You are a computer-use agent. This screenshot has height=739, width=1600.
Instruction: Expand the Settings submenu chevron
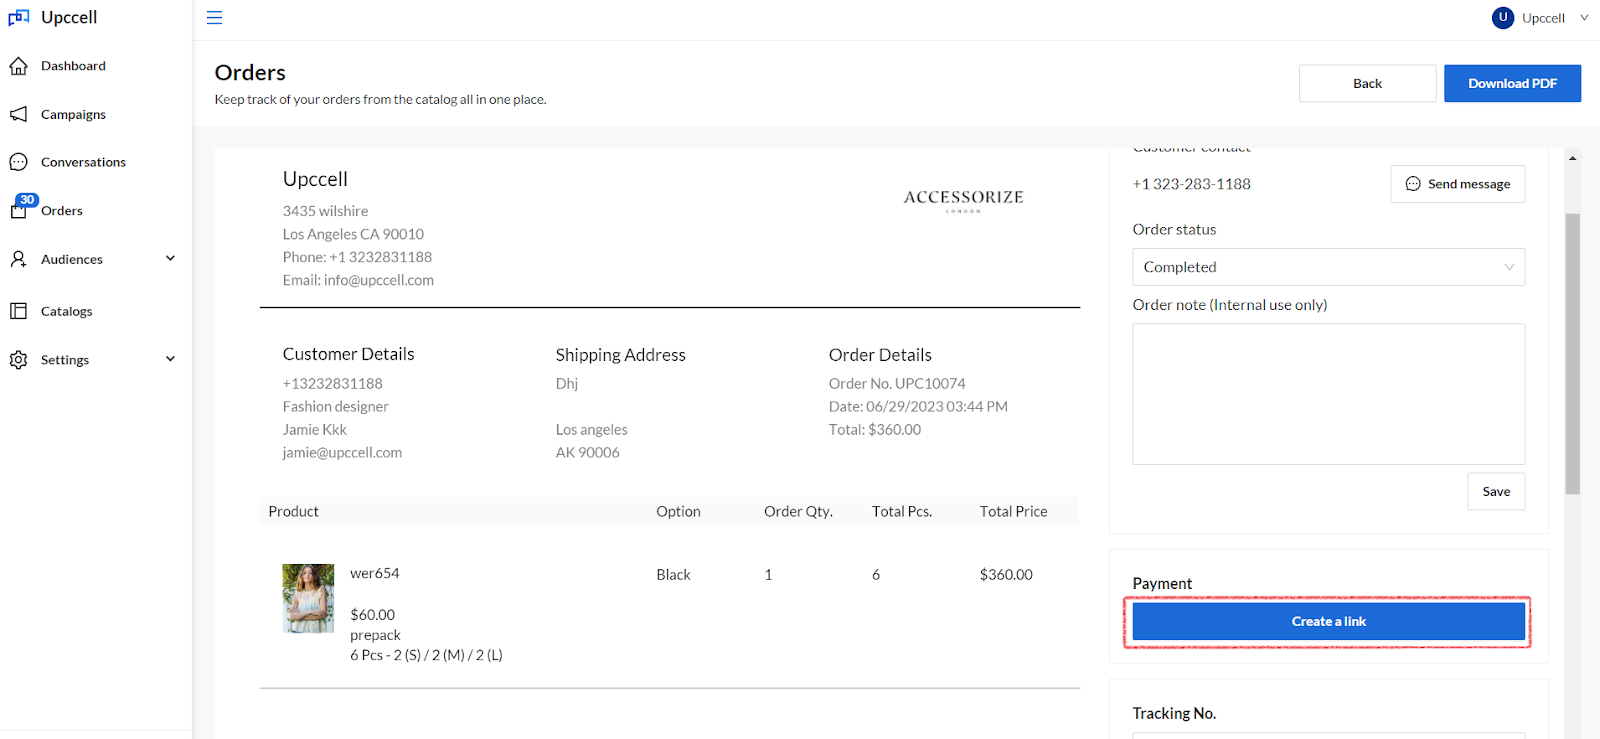tap(170, 359)
